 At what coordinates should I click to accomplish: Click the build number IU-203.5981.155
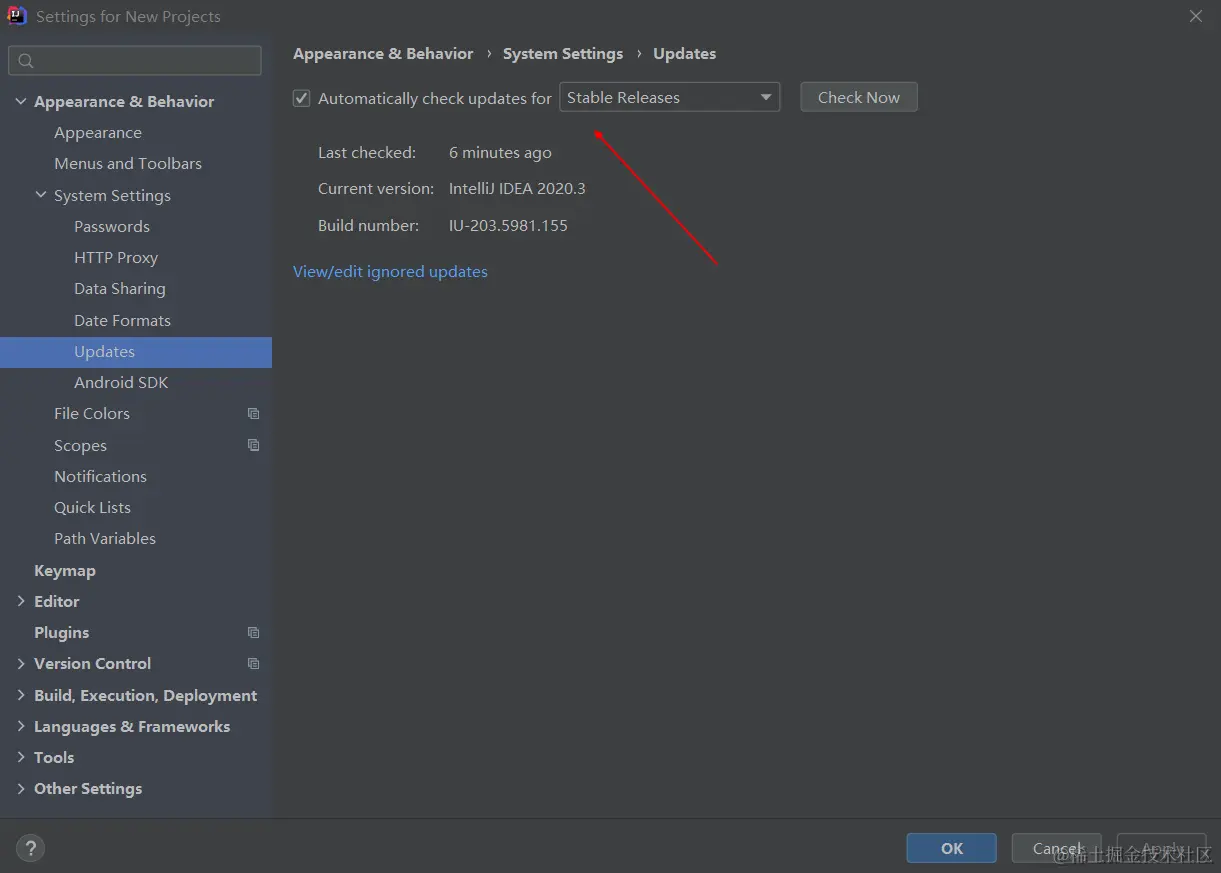508,225
